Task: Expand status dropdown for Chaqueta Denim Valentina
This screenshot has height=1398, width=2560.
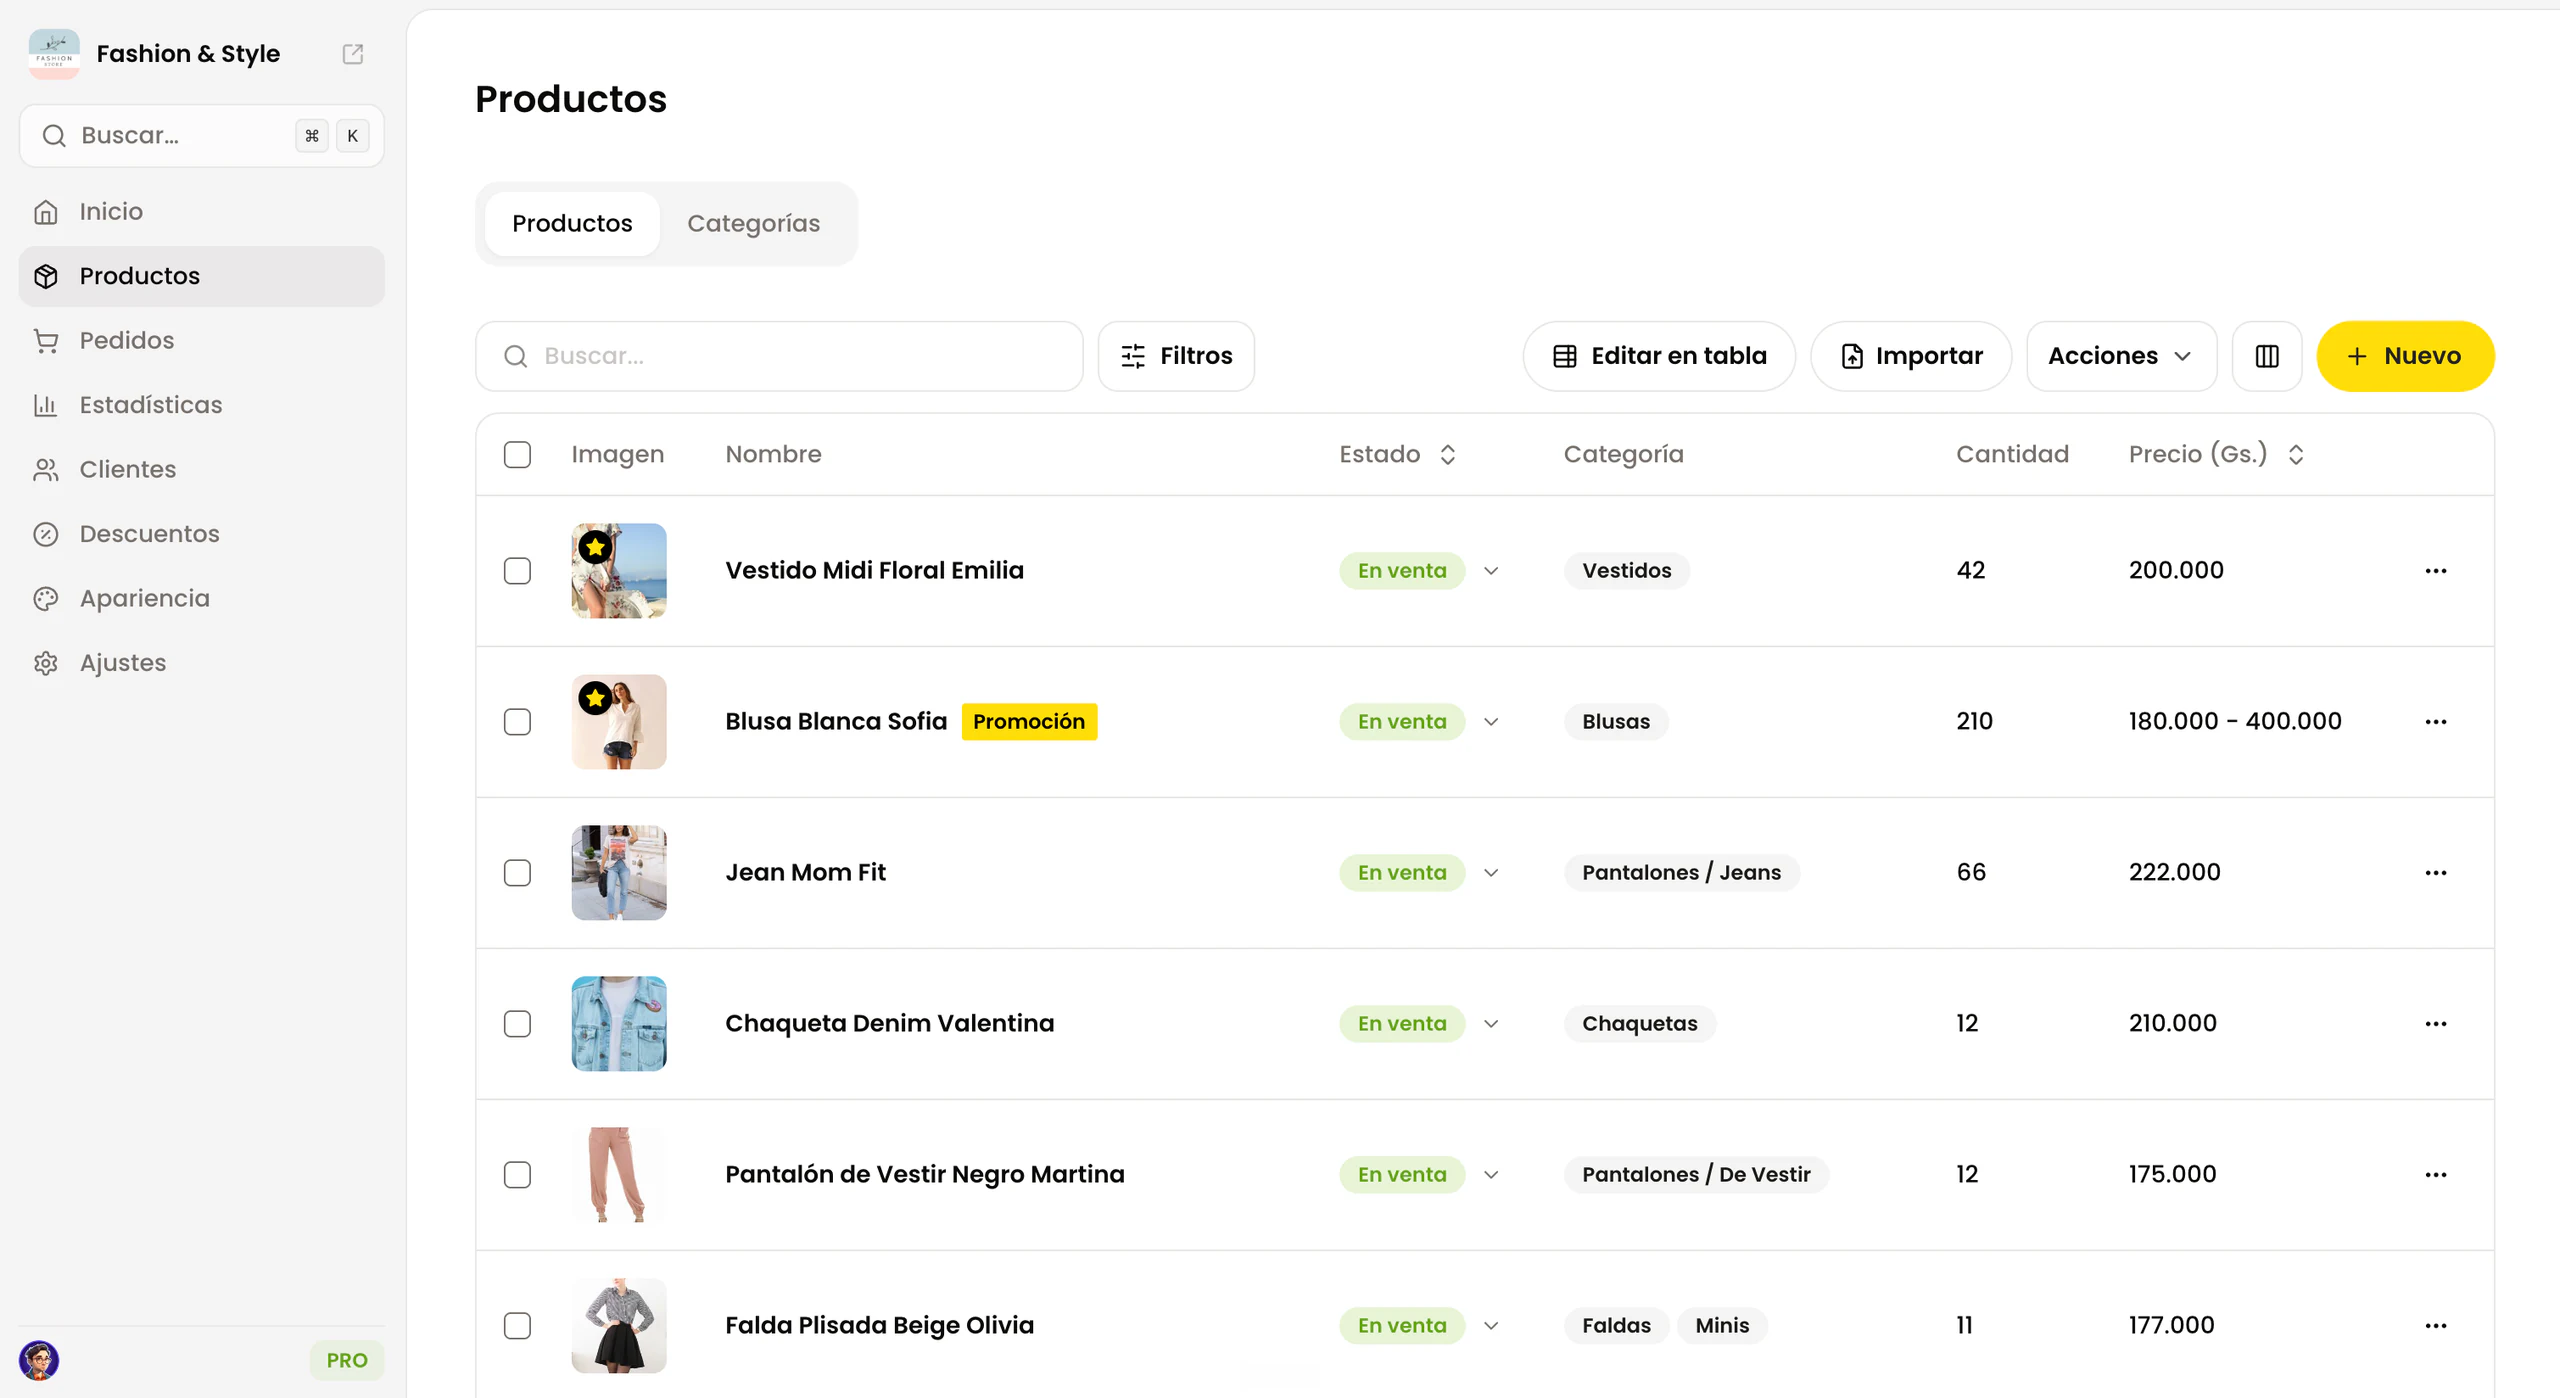Action: point(1491,1024)
